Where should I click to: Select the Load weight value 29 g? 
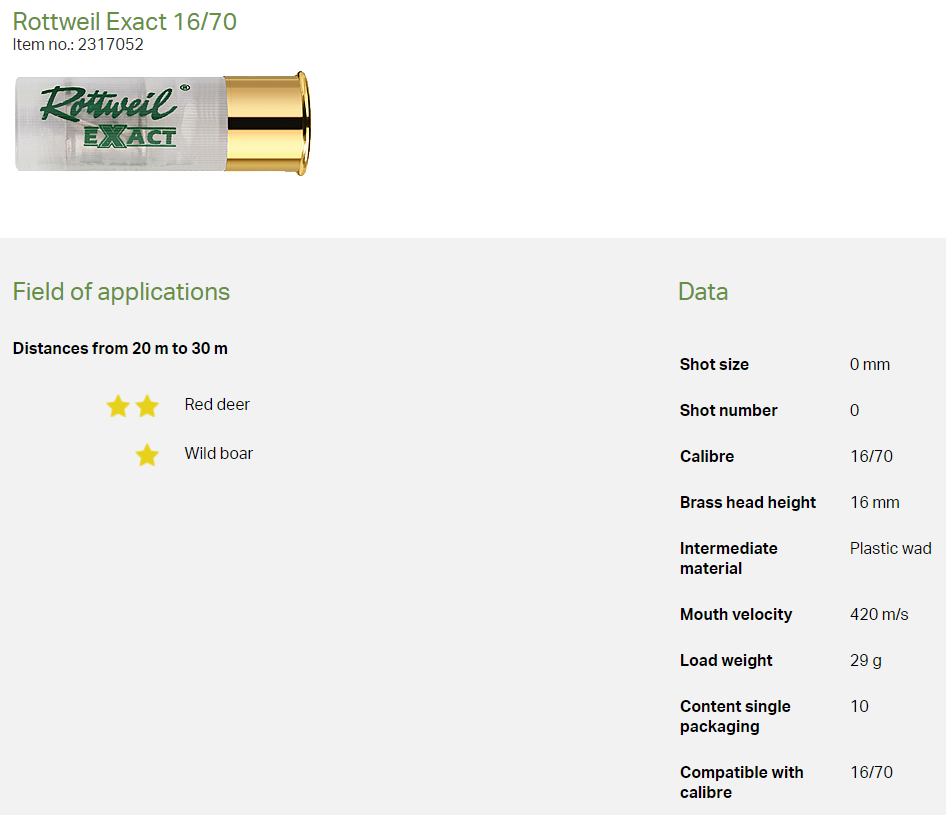coord(866,661)
